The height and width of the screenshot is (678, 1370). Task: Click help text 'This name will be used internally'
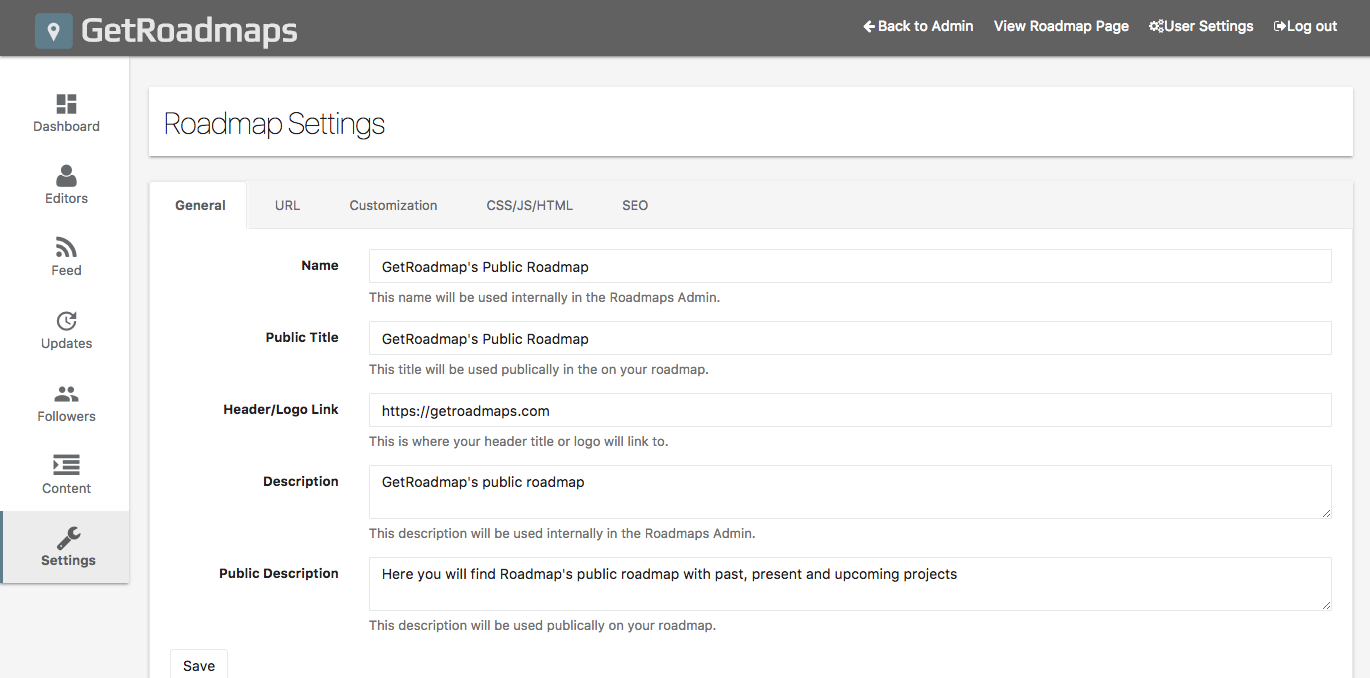click(544, 297)
